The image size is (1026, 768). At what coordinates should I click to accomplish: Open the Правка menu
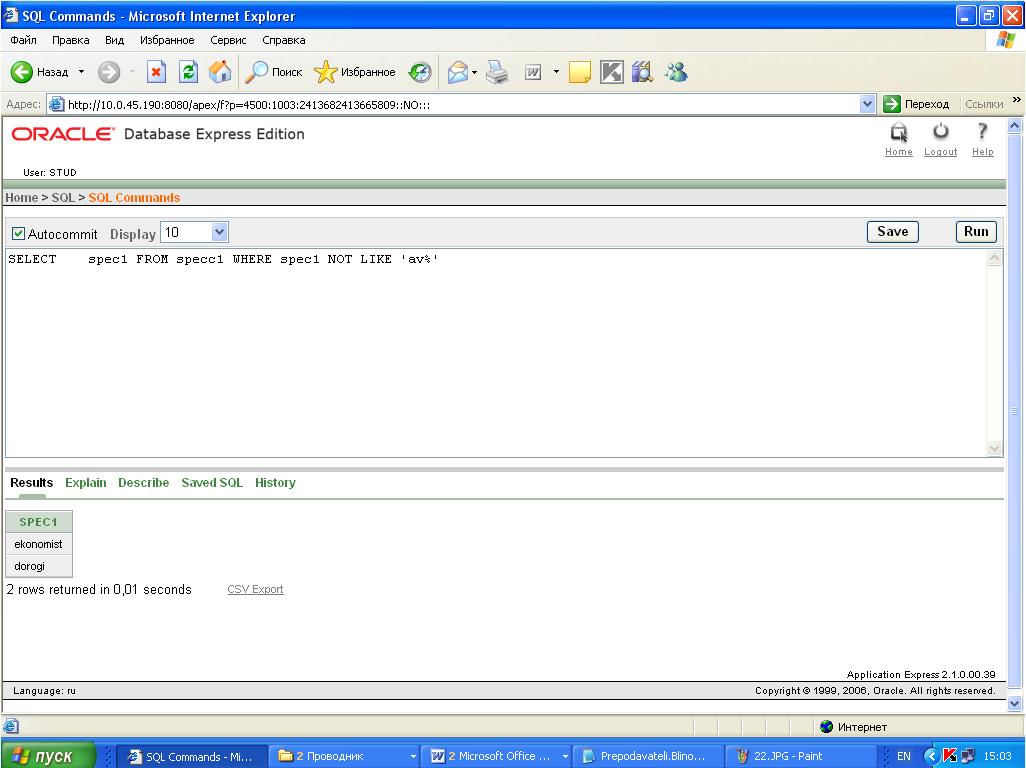[71, 40]
